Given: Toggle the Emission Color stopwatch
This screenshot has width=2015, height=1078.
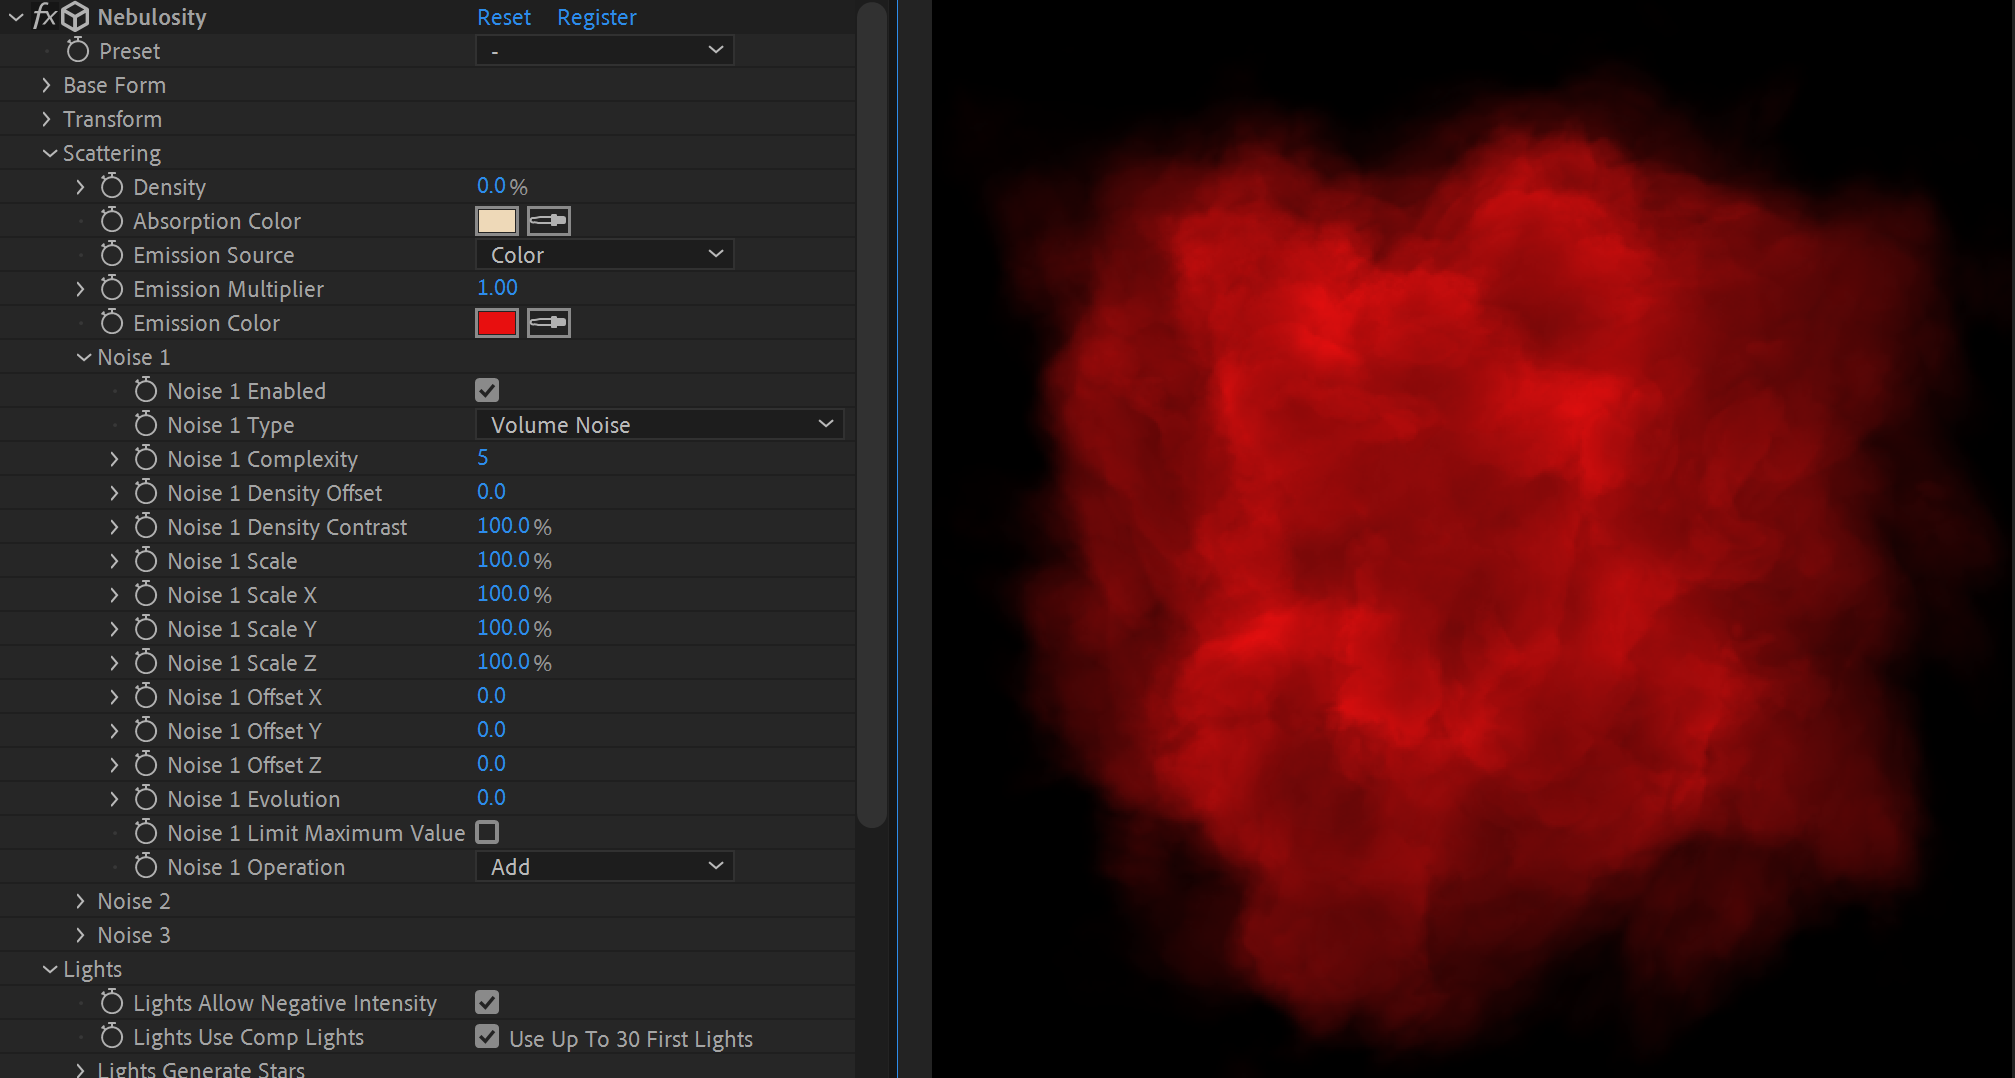Looking at the screenshot, I should [x=112, y=322].
